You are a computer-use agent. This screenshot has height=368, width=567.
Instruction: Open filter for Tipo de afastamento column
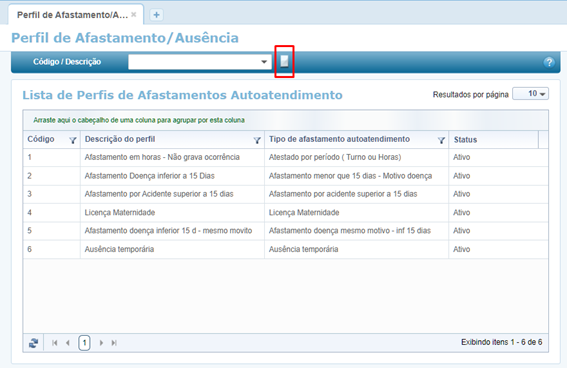pyautogui.click(x=441, y=140)
